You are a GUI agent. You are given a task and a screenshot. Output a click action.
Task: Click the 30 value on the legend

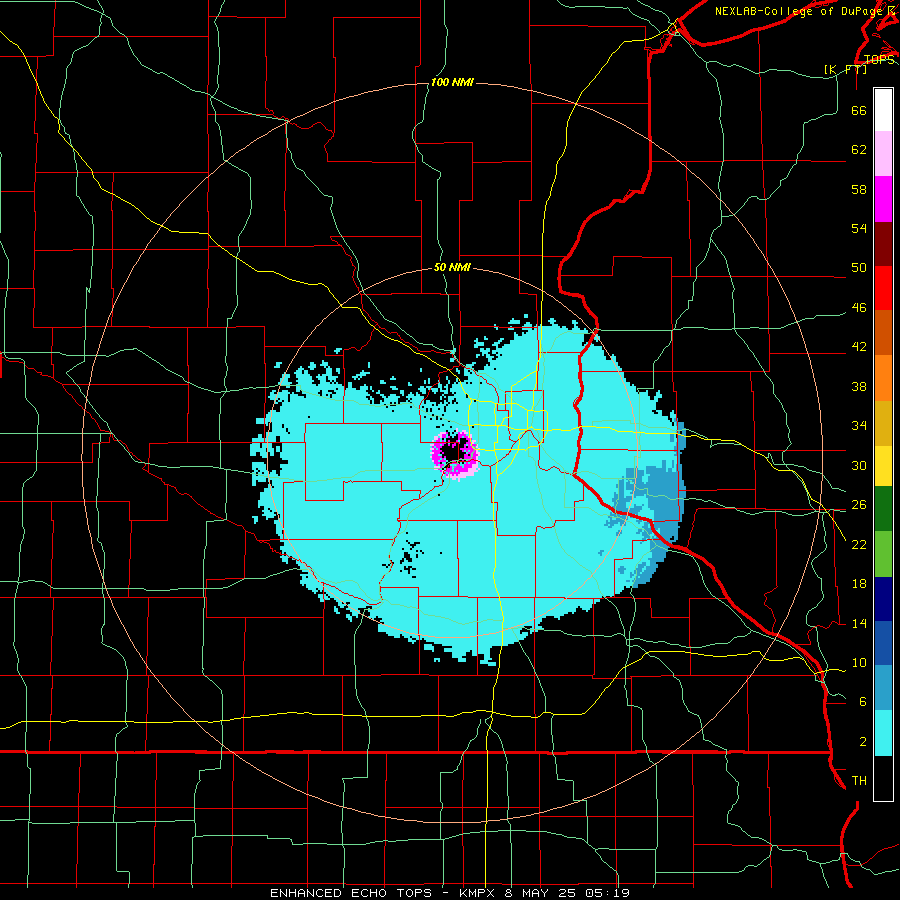point(859,465)
